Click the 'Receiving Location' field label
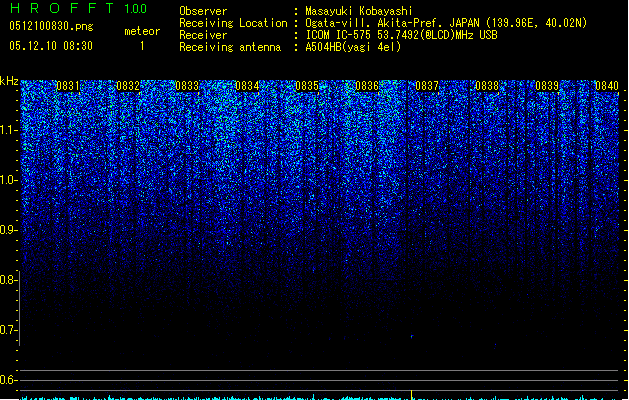This screenshot has height=400, width=629. pyautogui.click(x=233, y=23)
